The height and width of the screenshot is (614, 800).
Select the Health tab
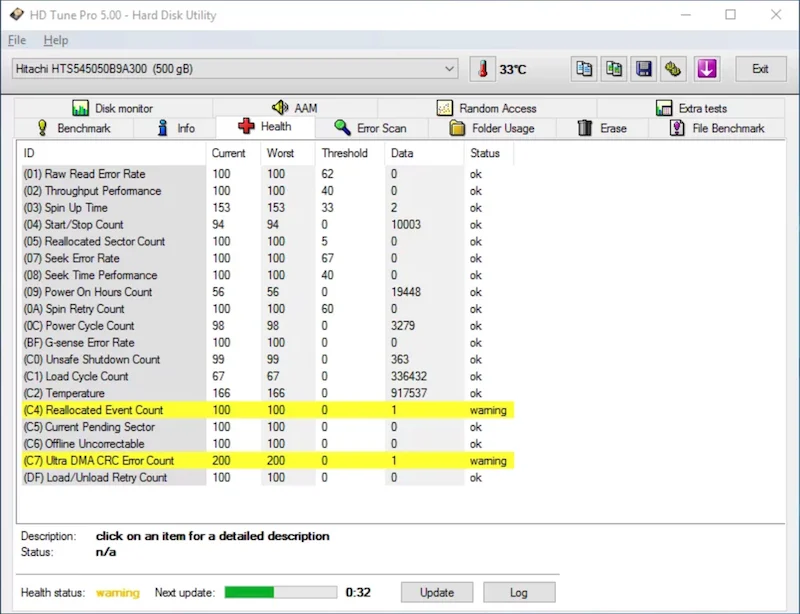[265, 127]
